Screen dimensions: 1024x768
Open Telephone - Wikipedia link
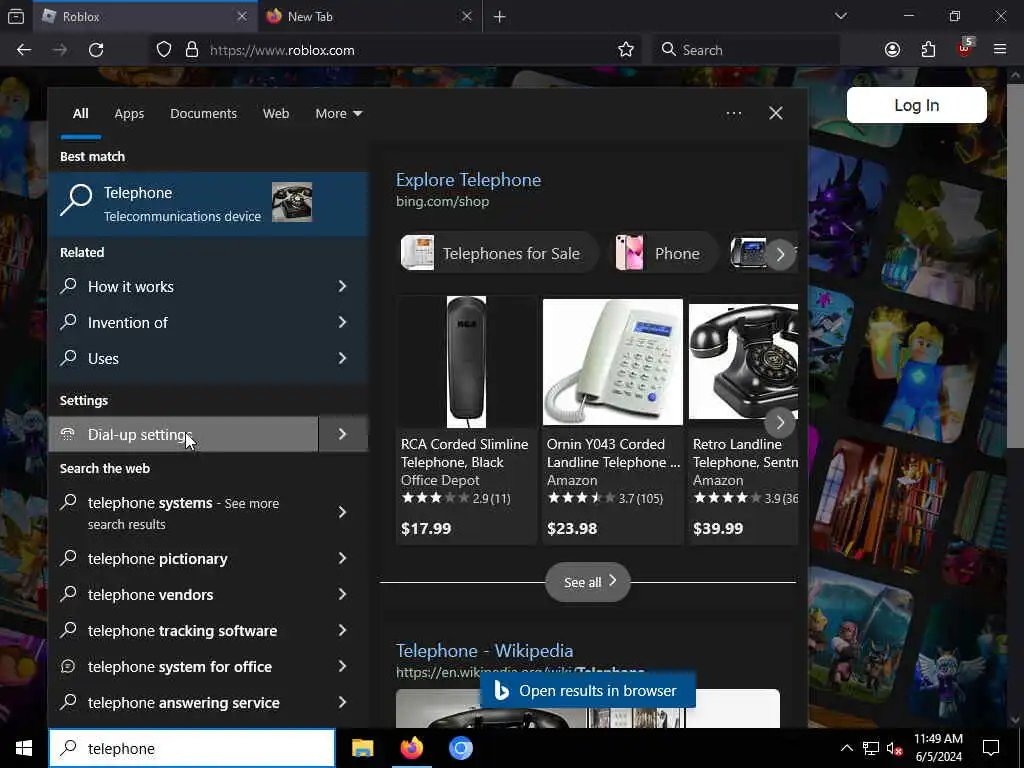(485, 650)
